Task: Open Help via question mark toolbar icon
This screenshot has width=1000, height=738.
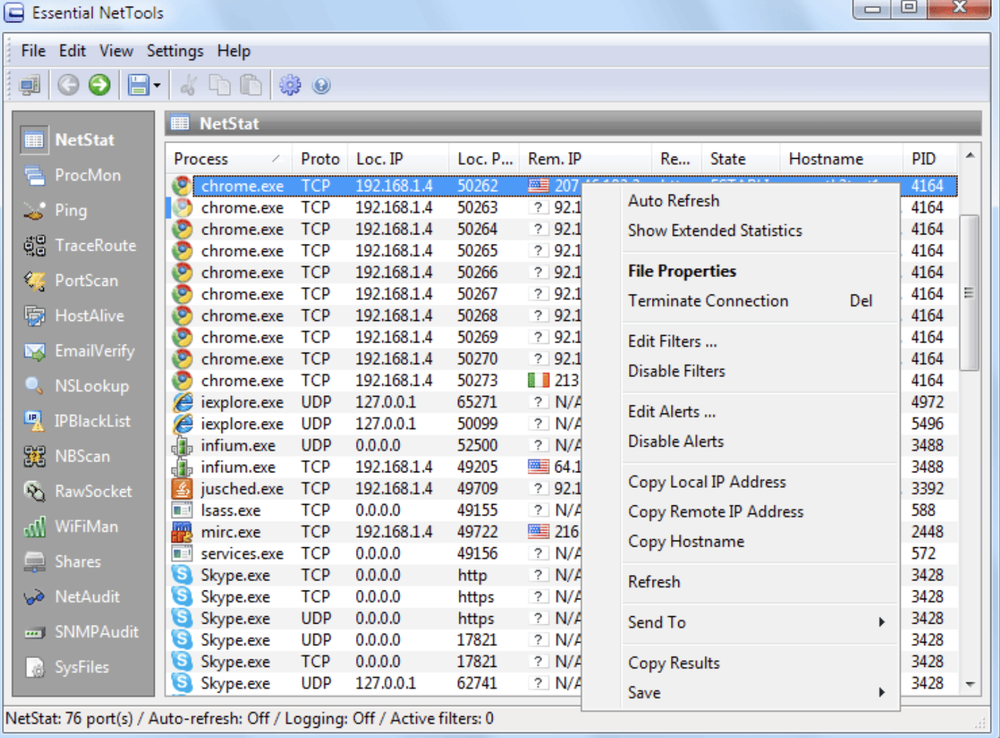Action: pos(321,85)
